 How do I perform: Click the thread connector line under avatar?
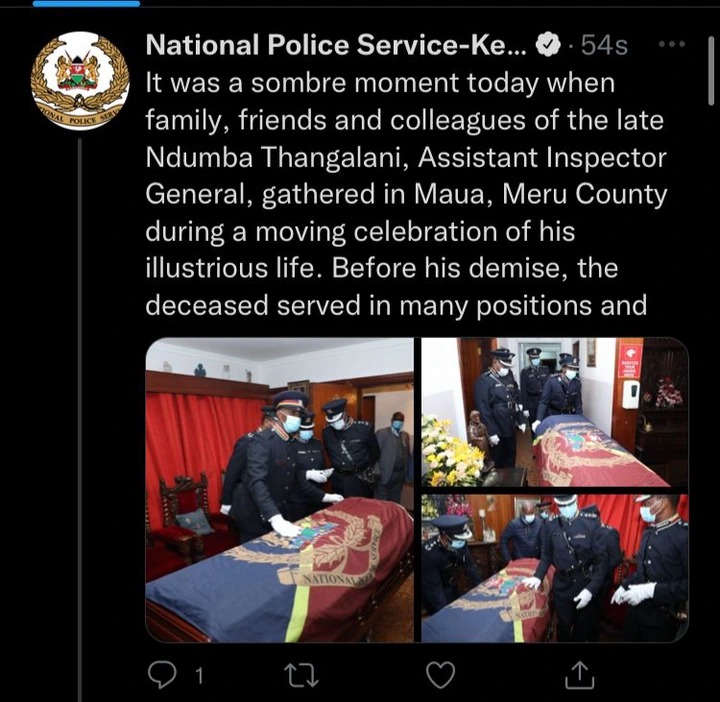pyautogui.click(x=80, y=420)
